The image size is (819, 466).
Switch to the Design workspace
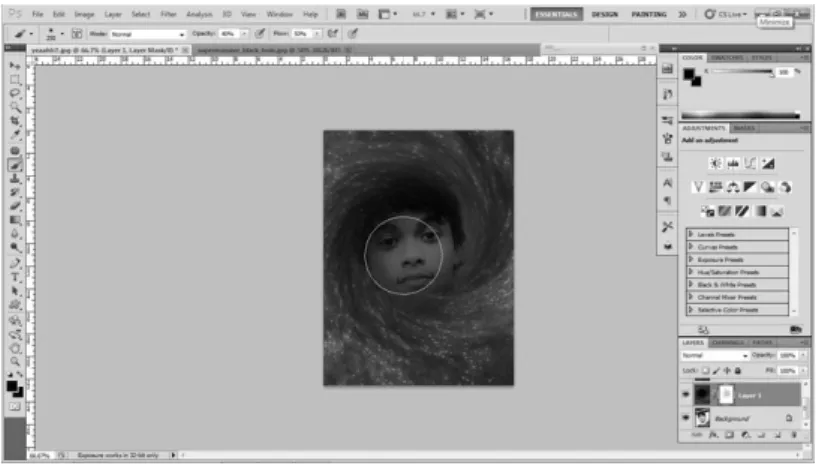[605, 14]
